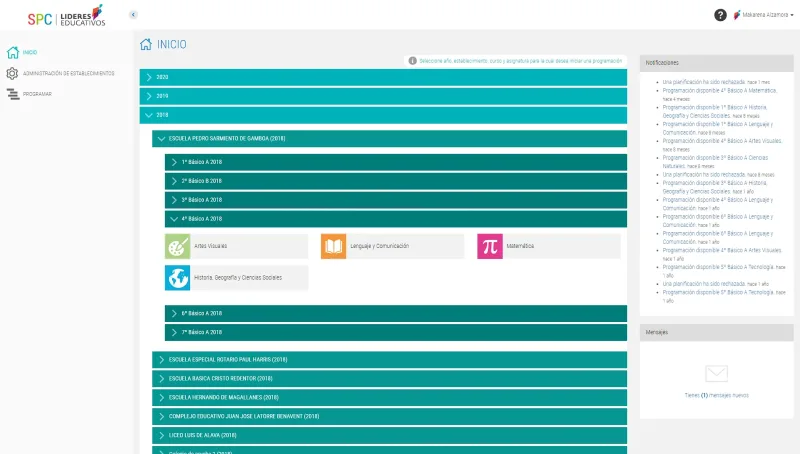Go to Inicio in the sidebar
Screen dimensions: 800x454
coord(22,52)
